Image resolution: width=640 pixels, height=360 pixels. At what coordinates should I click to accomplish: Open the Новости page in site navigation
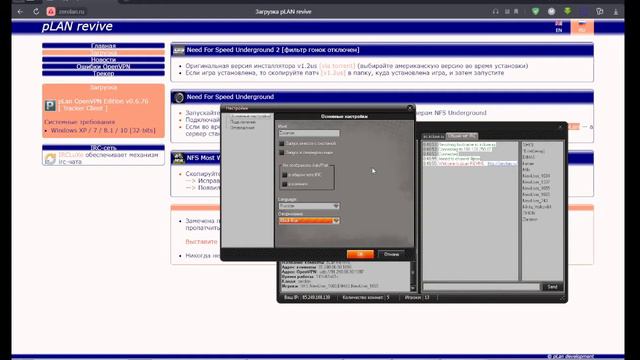(x=103, y=60)
